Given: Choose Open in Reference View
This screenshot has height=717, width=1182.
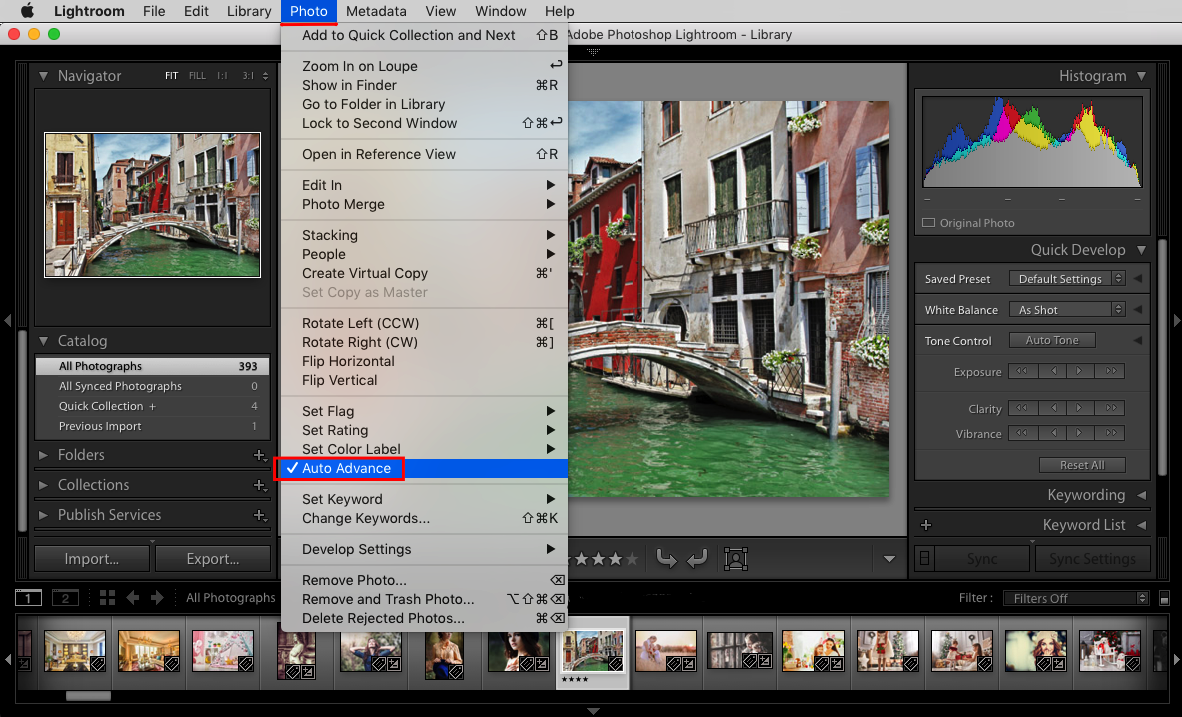Looking at the screenshot, I should tap(424, 155).
